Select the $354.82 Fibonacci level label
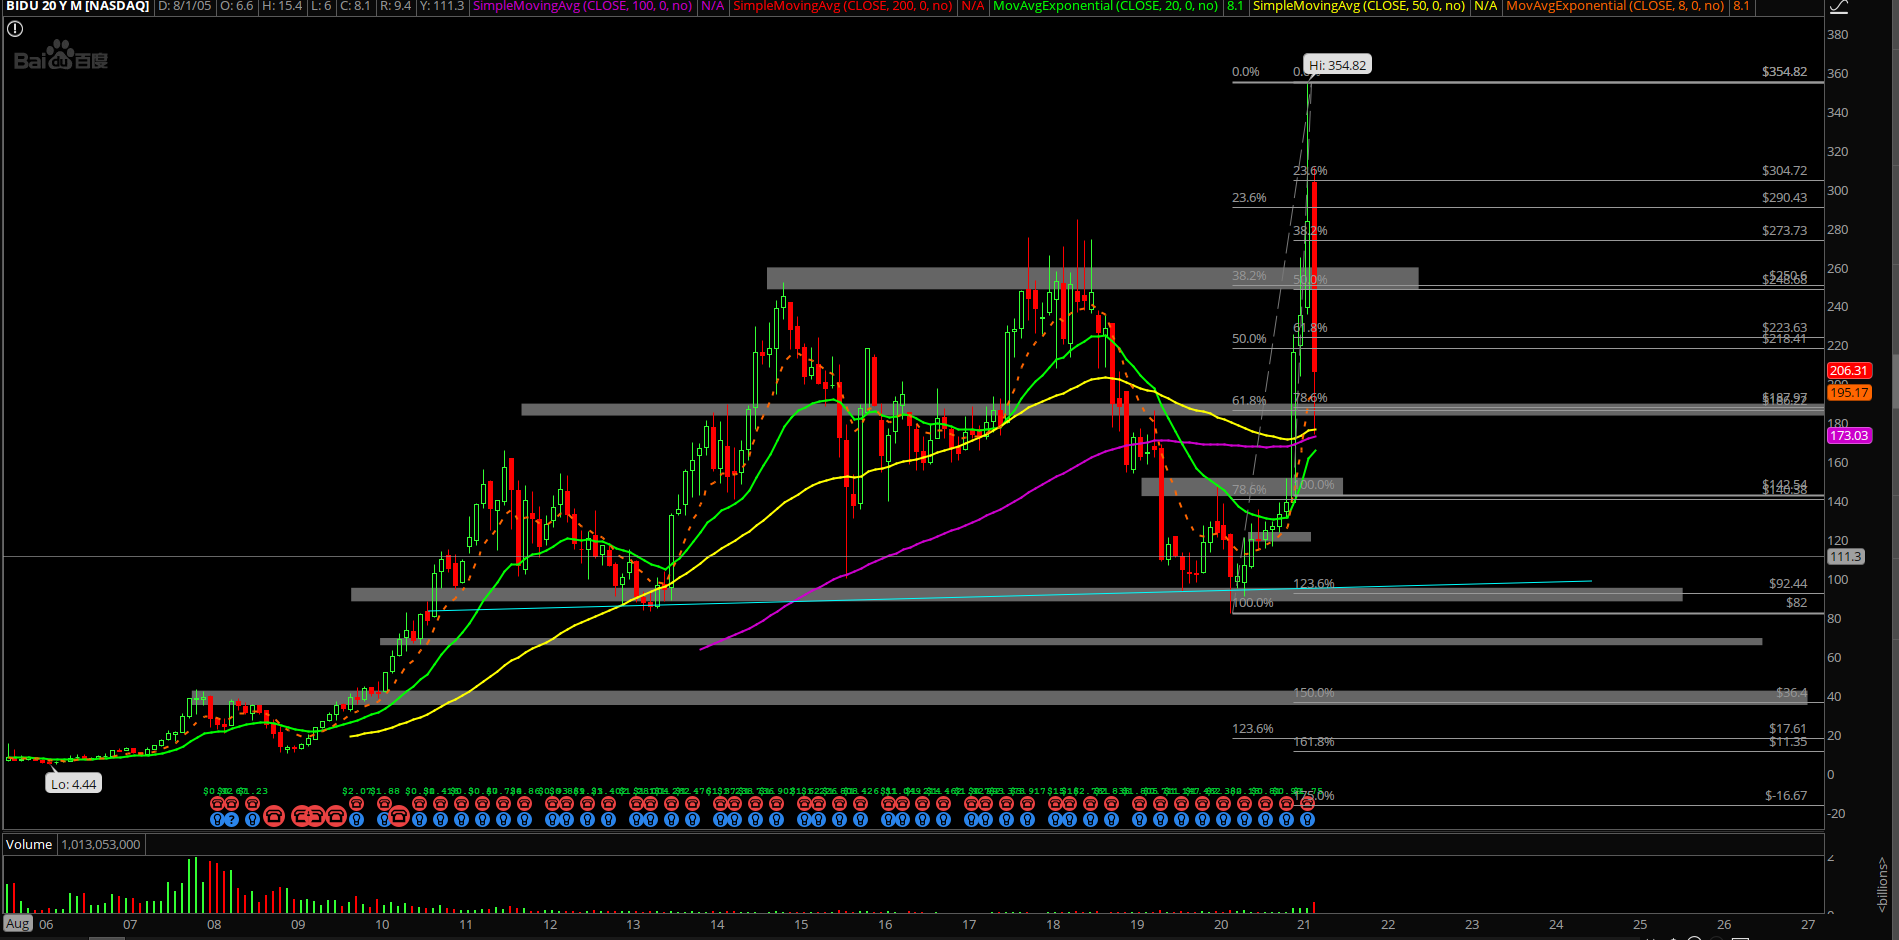Image resolution: width=1899 pixels, height=940 pixels. coord(1784,72)
